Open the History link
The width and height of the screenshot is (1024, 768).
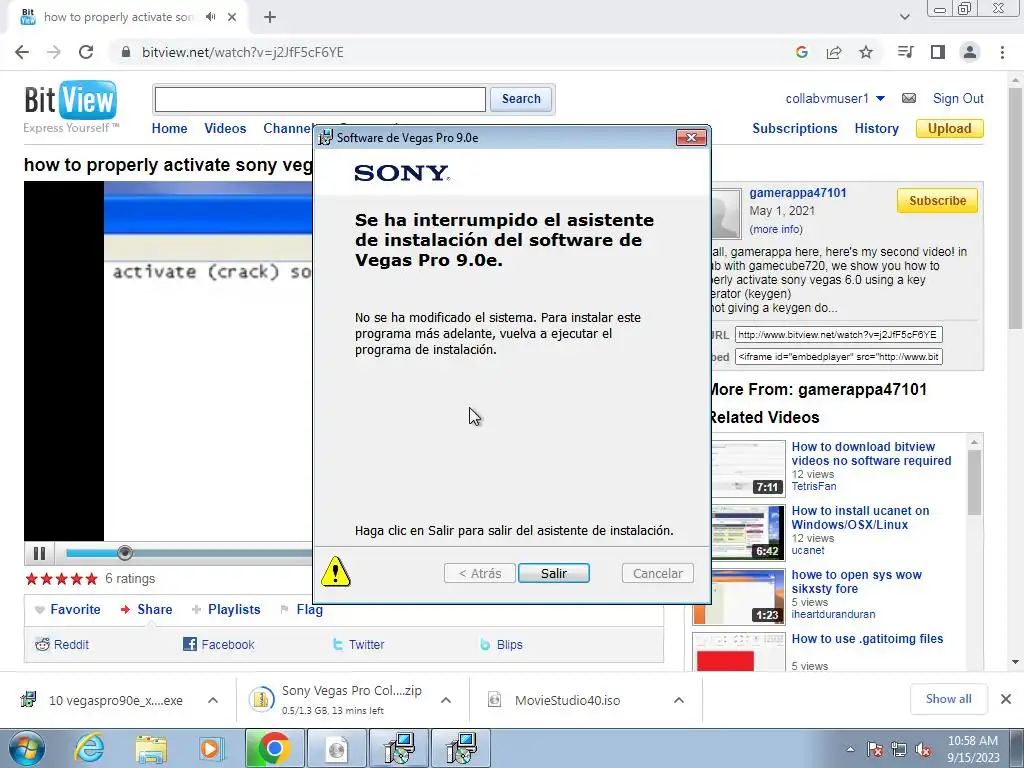pyautogui.click(x=876, y=129)
